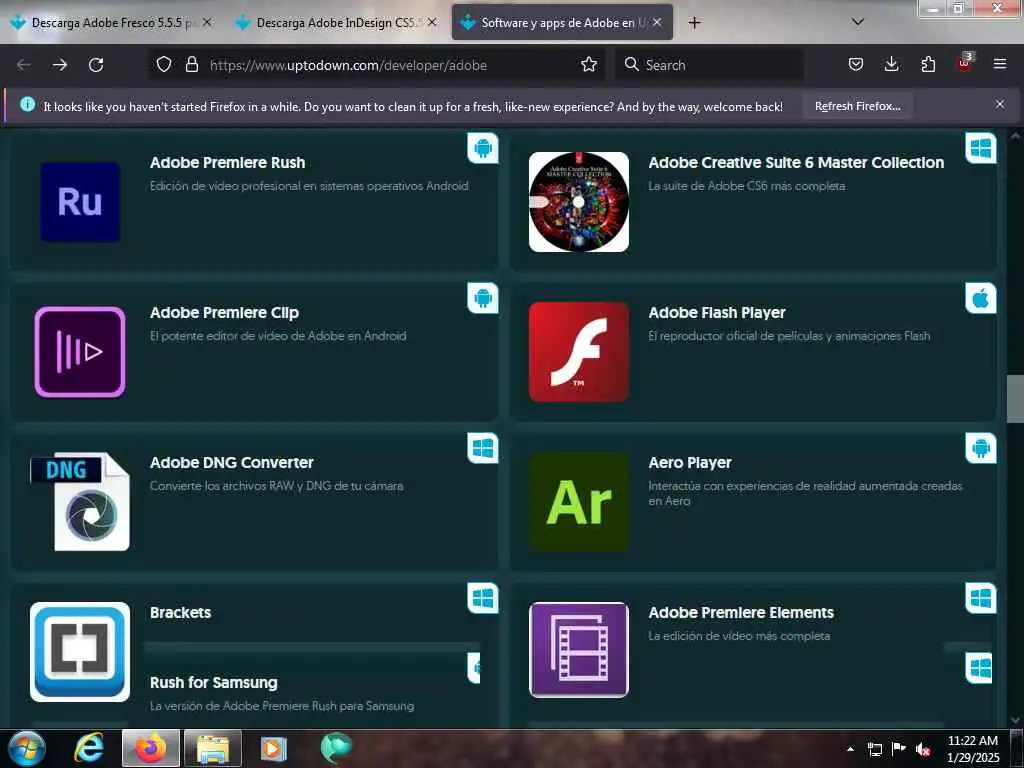The height and width of the screenshot is (768, 1024).
Task: Close the Software y apps de Adobe tab
Action: pyautogui.click(x=657, y=22)
